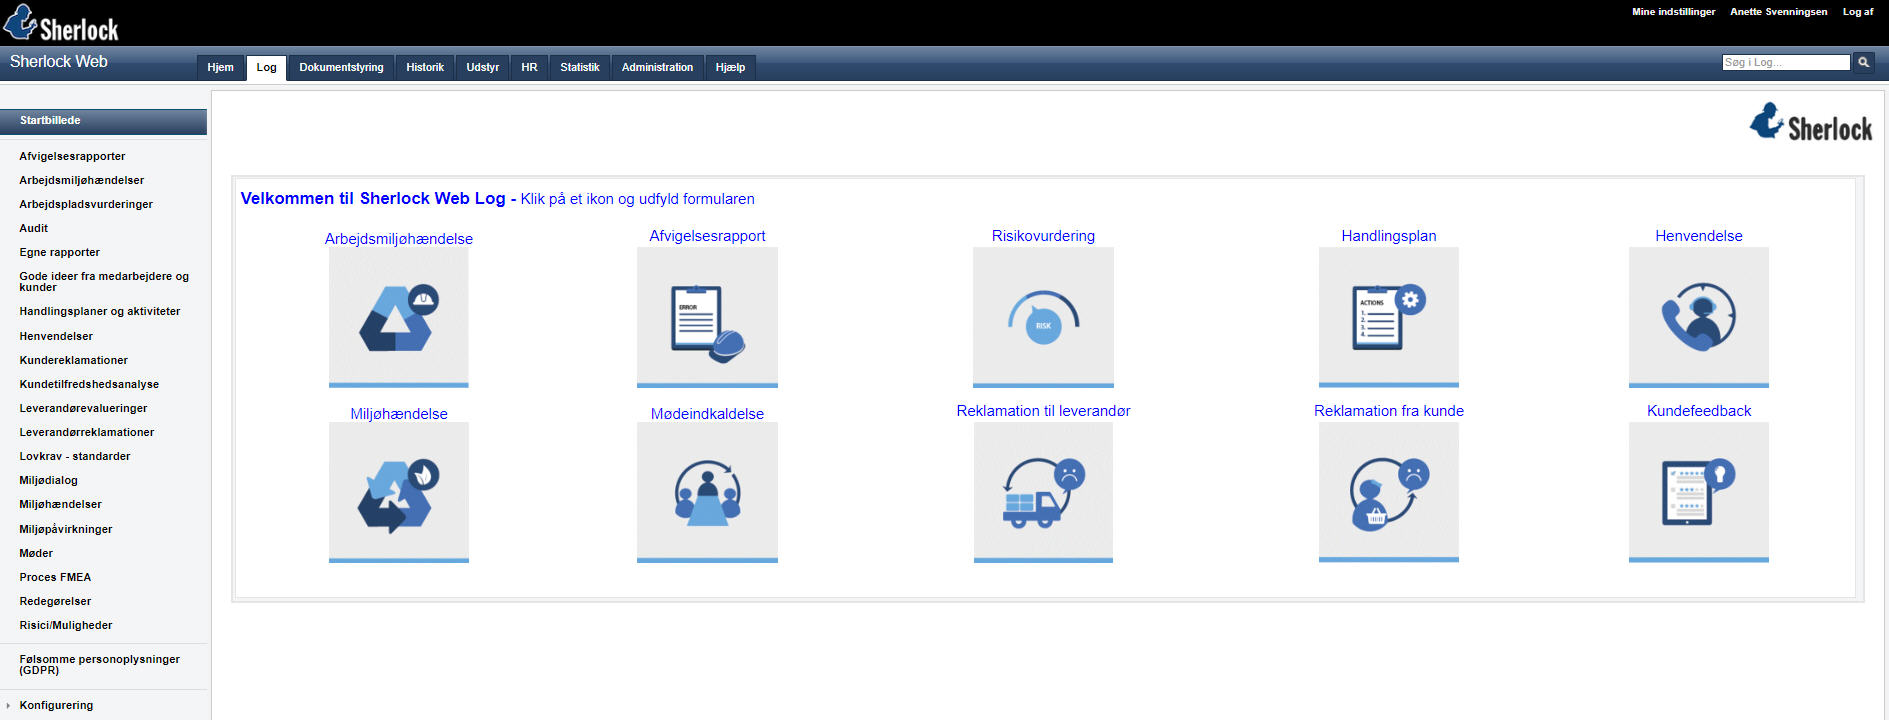Click the Kundefeedback title link
Screen dimensions: 1889x720
1699,411
